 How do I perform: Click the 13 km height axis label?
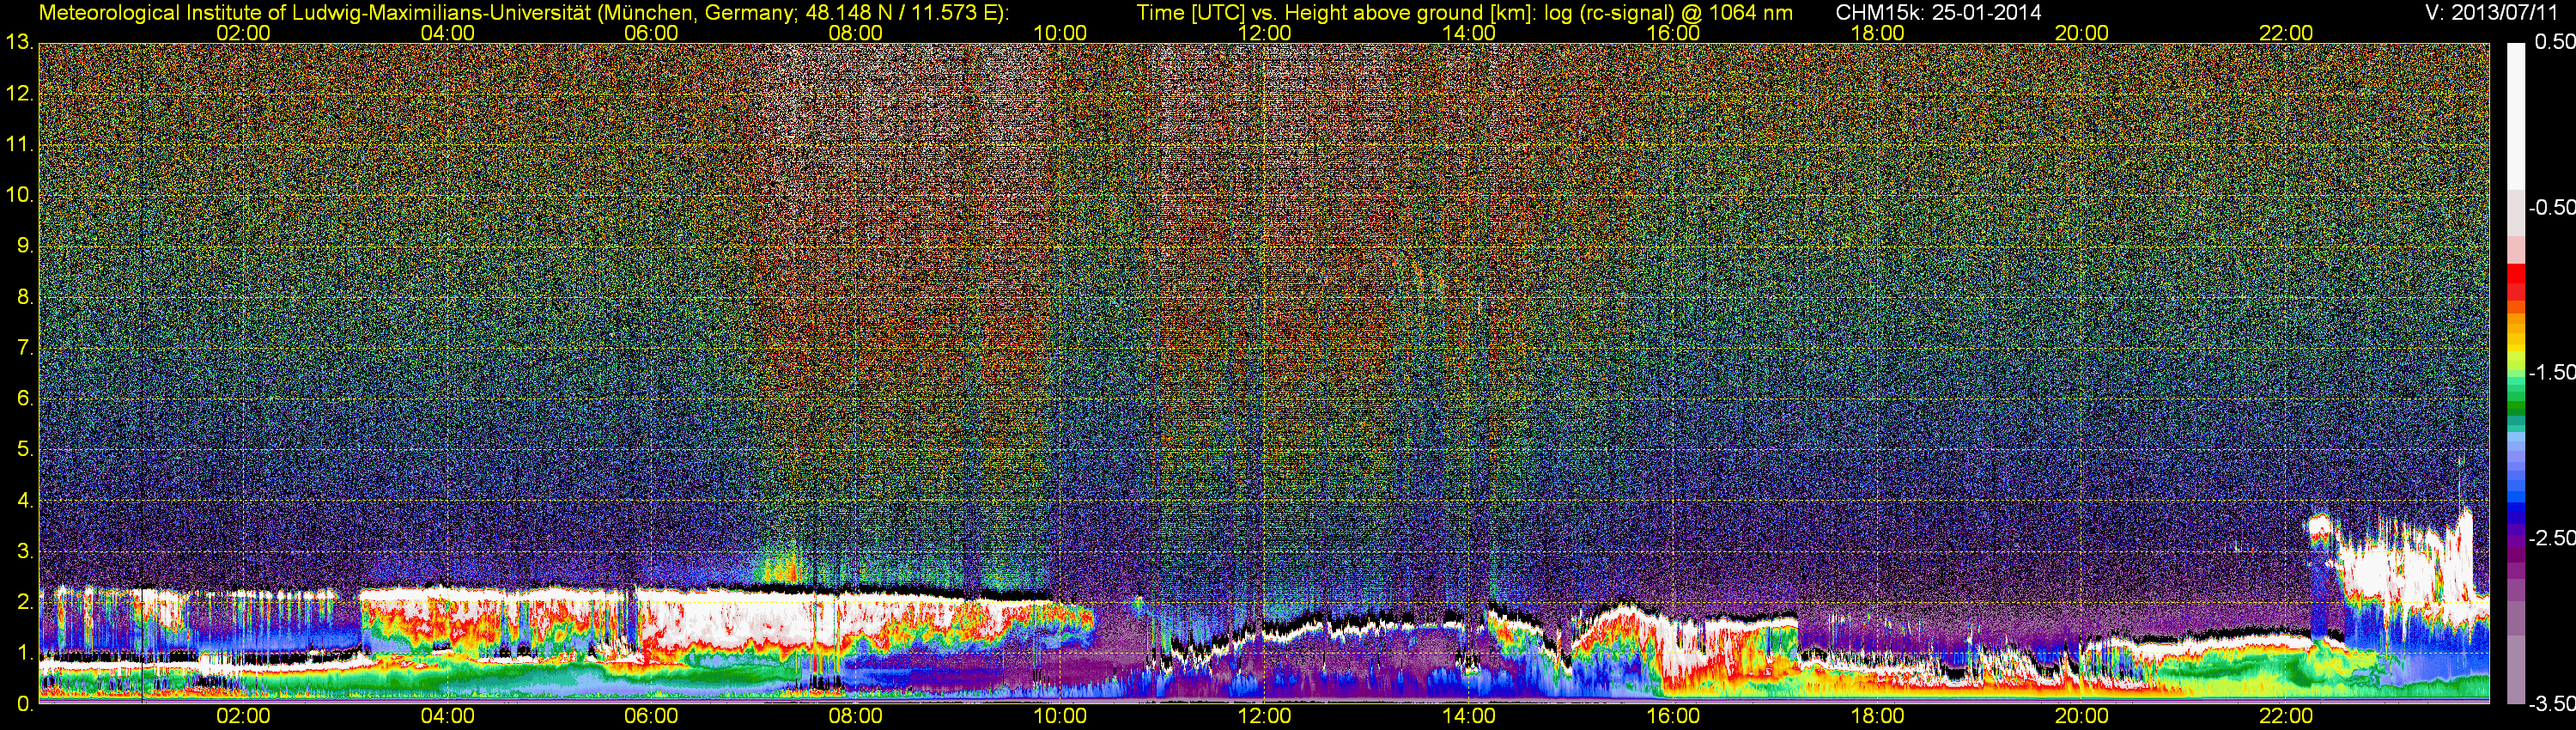pos(19,43)
